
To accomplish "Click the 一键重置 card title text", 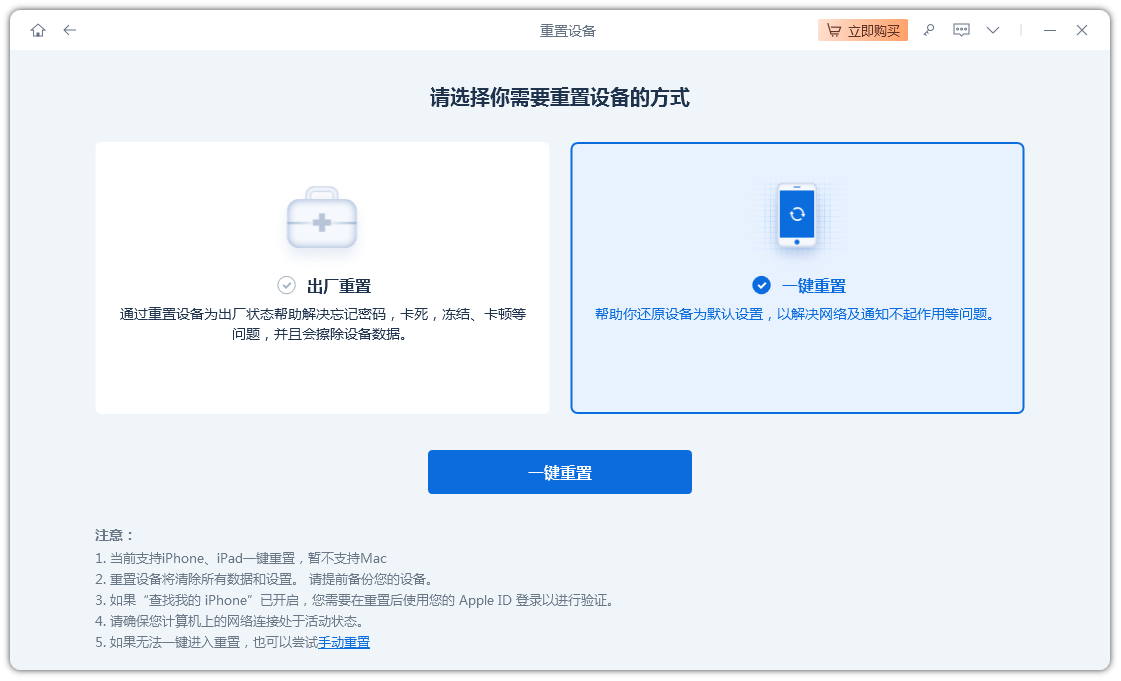I will (x=813, y=286).
